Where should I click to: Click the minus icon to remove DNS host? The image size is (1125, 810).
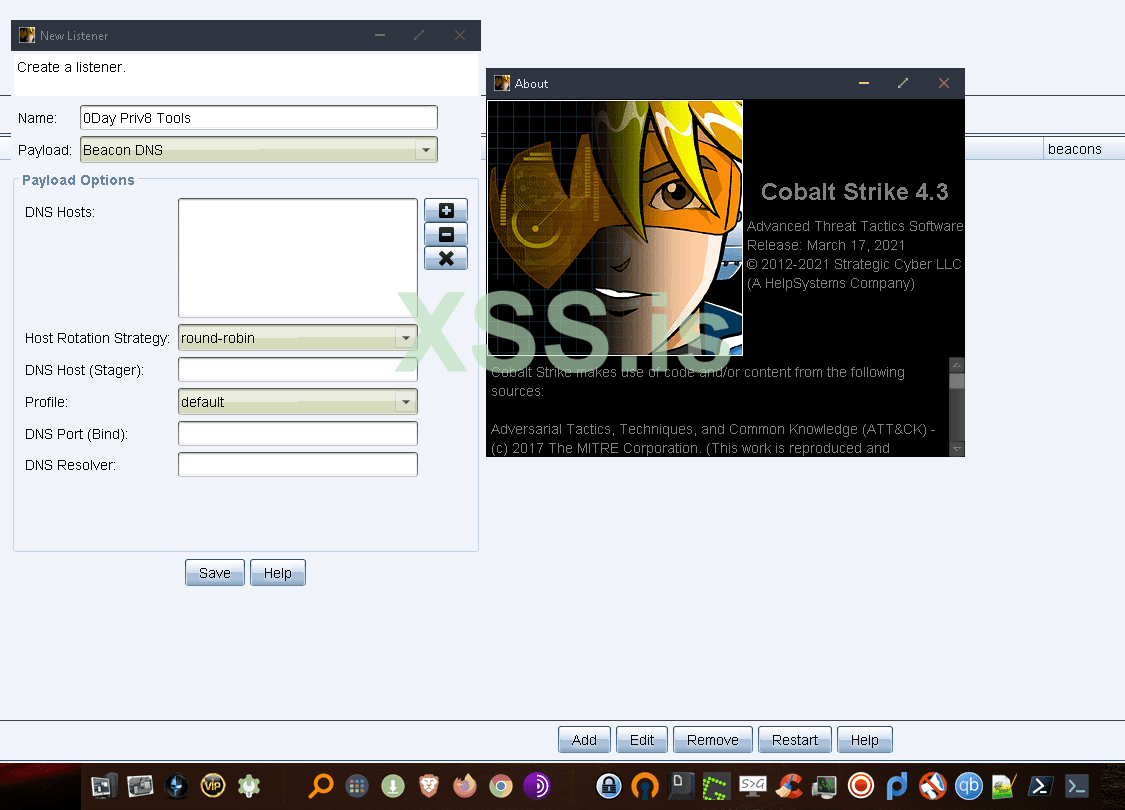[446, 234]
